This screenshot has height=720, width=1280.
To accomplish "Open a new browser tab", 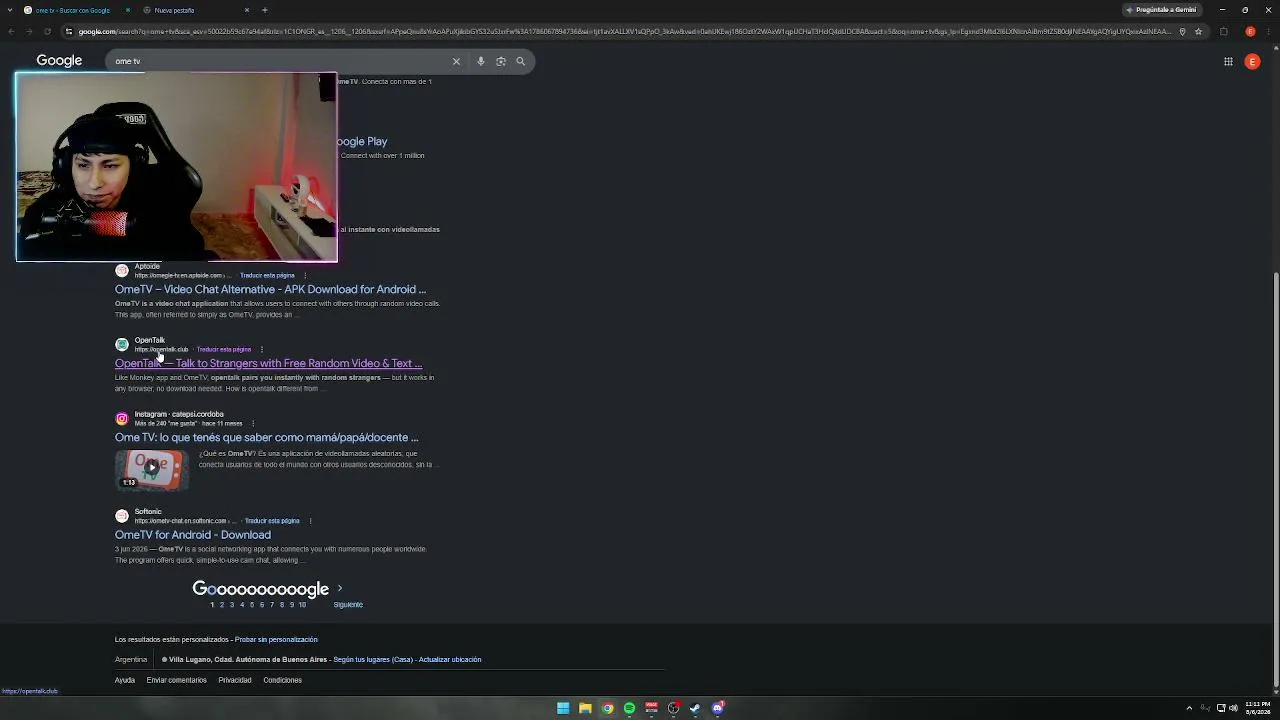I will [265, 10].
